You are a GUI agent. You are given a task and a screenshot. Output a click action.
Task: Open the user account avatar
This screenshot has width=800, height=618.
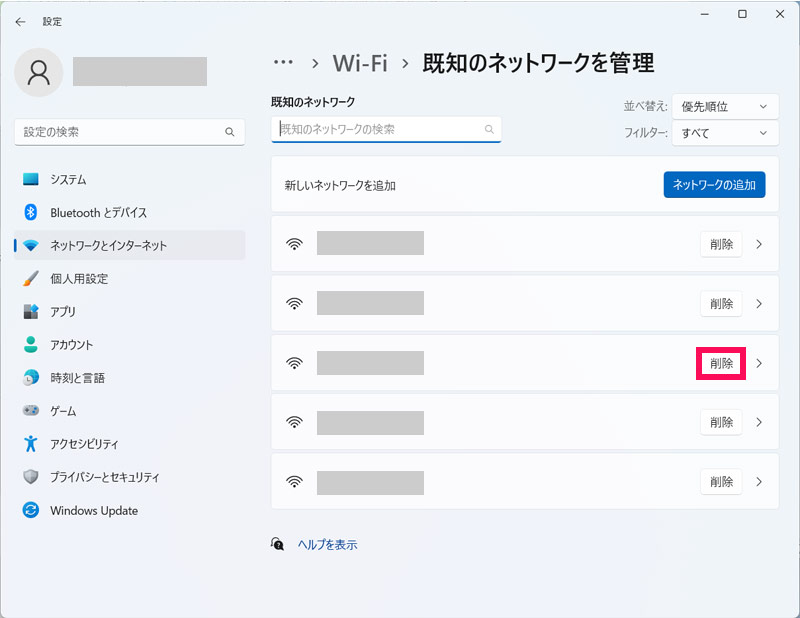pos(39,72)
